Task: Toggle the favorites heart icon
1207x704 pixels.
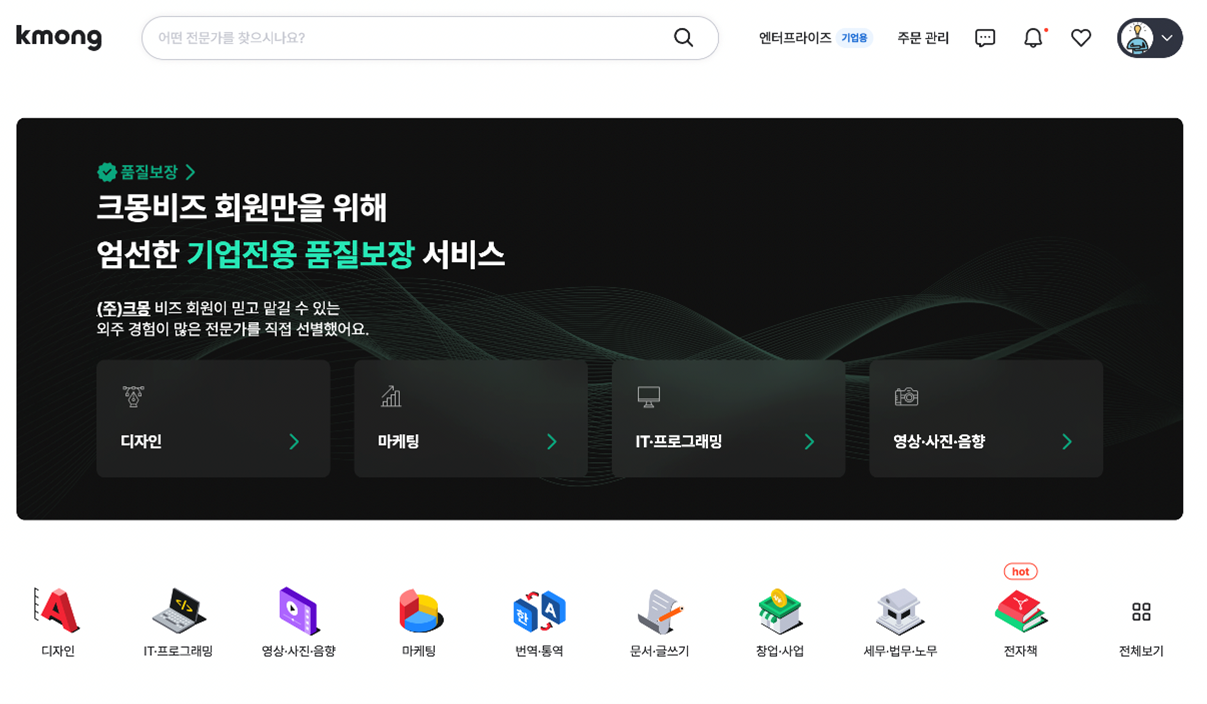Action: pos(1081,37)
